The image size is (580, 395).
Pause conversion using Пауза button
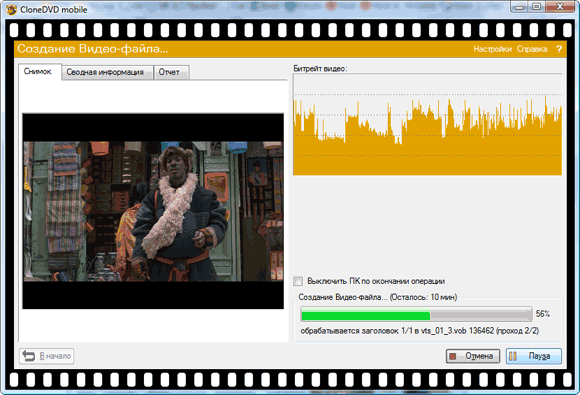(x=534, y=356)
